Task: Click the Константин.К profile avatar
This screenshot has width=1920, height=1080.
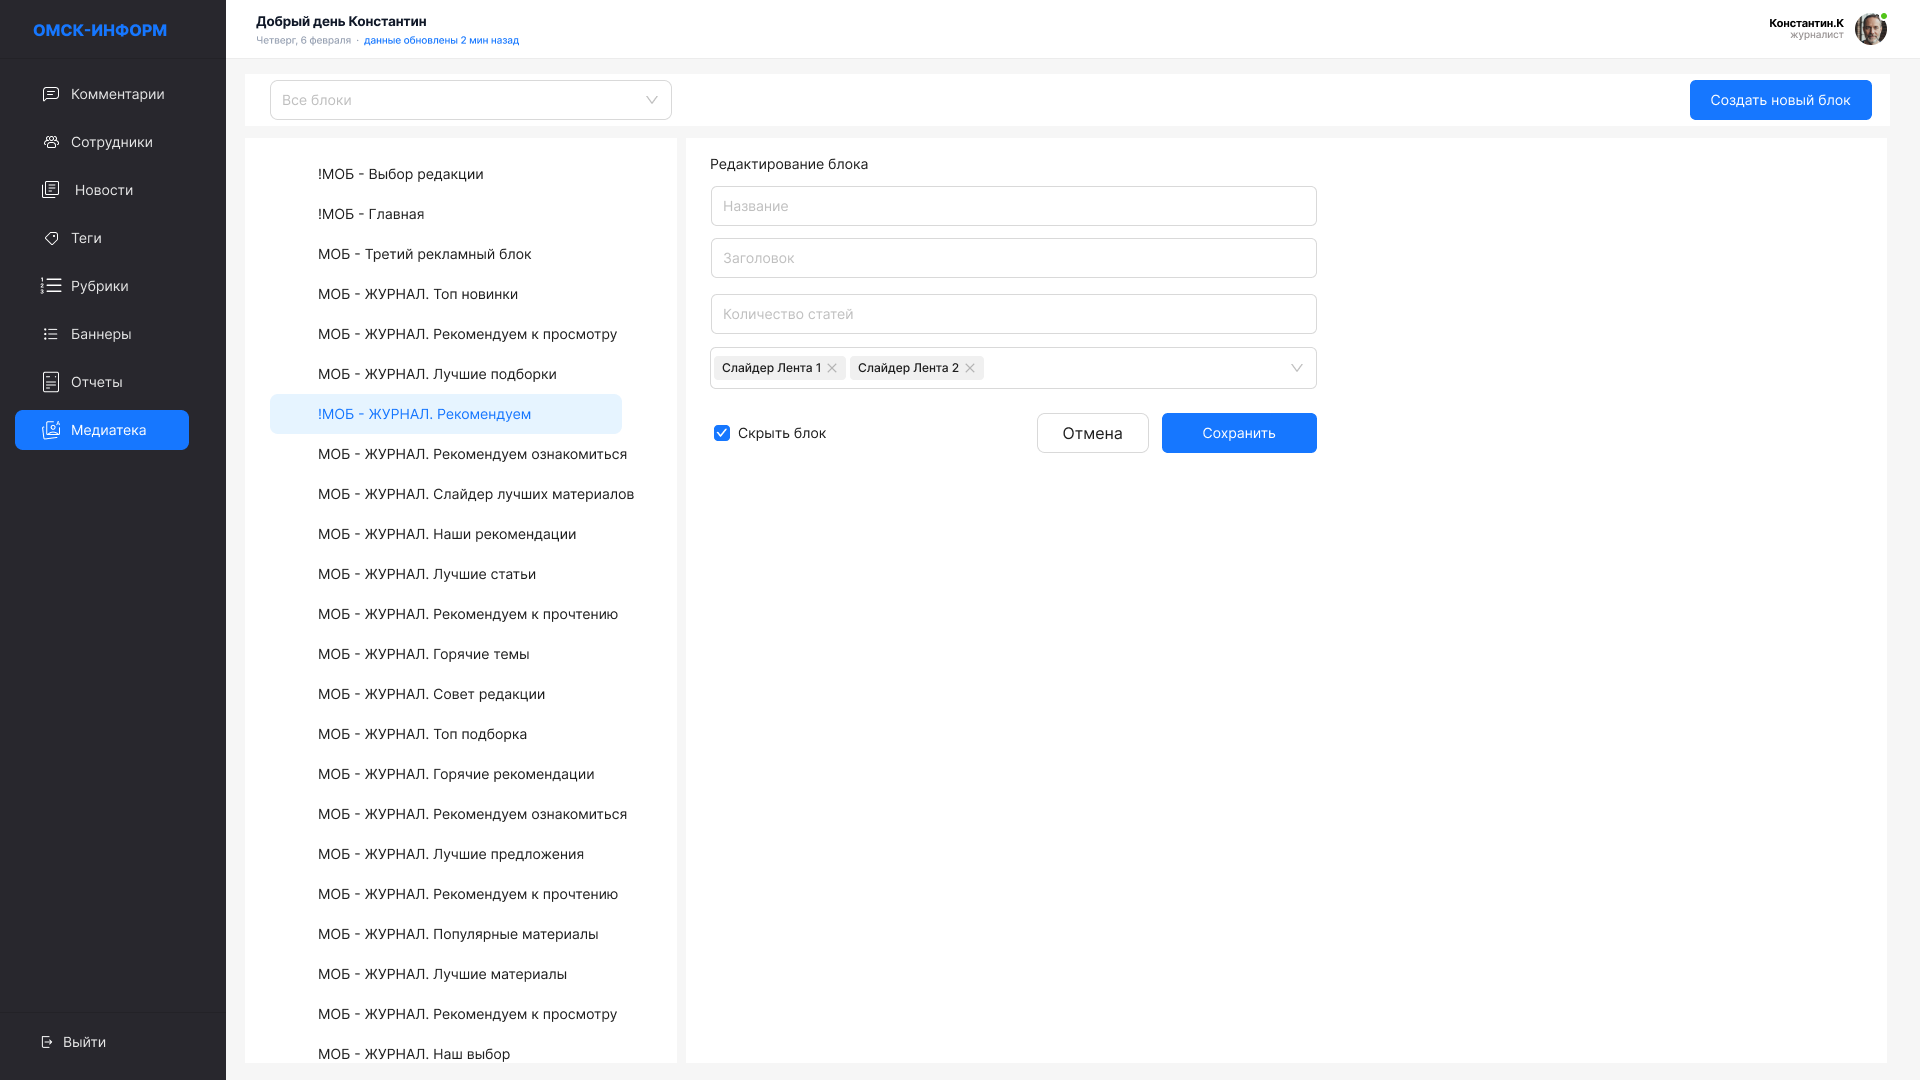Action: pos(1871,29)
